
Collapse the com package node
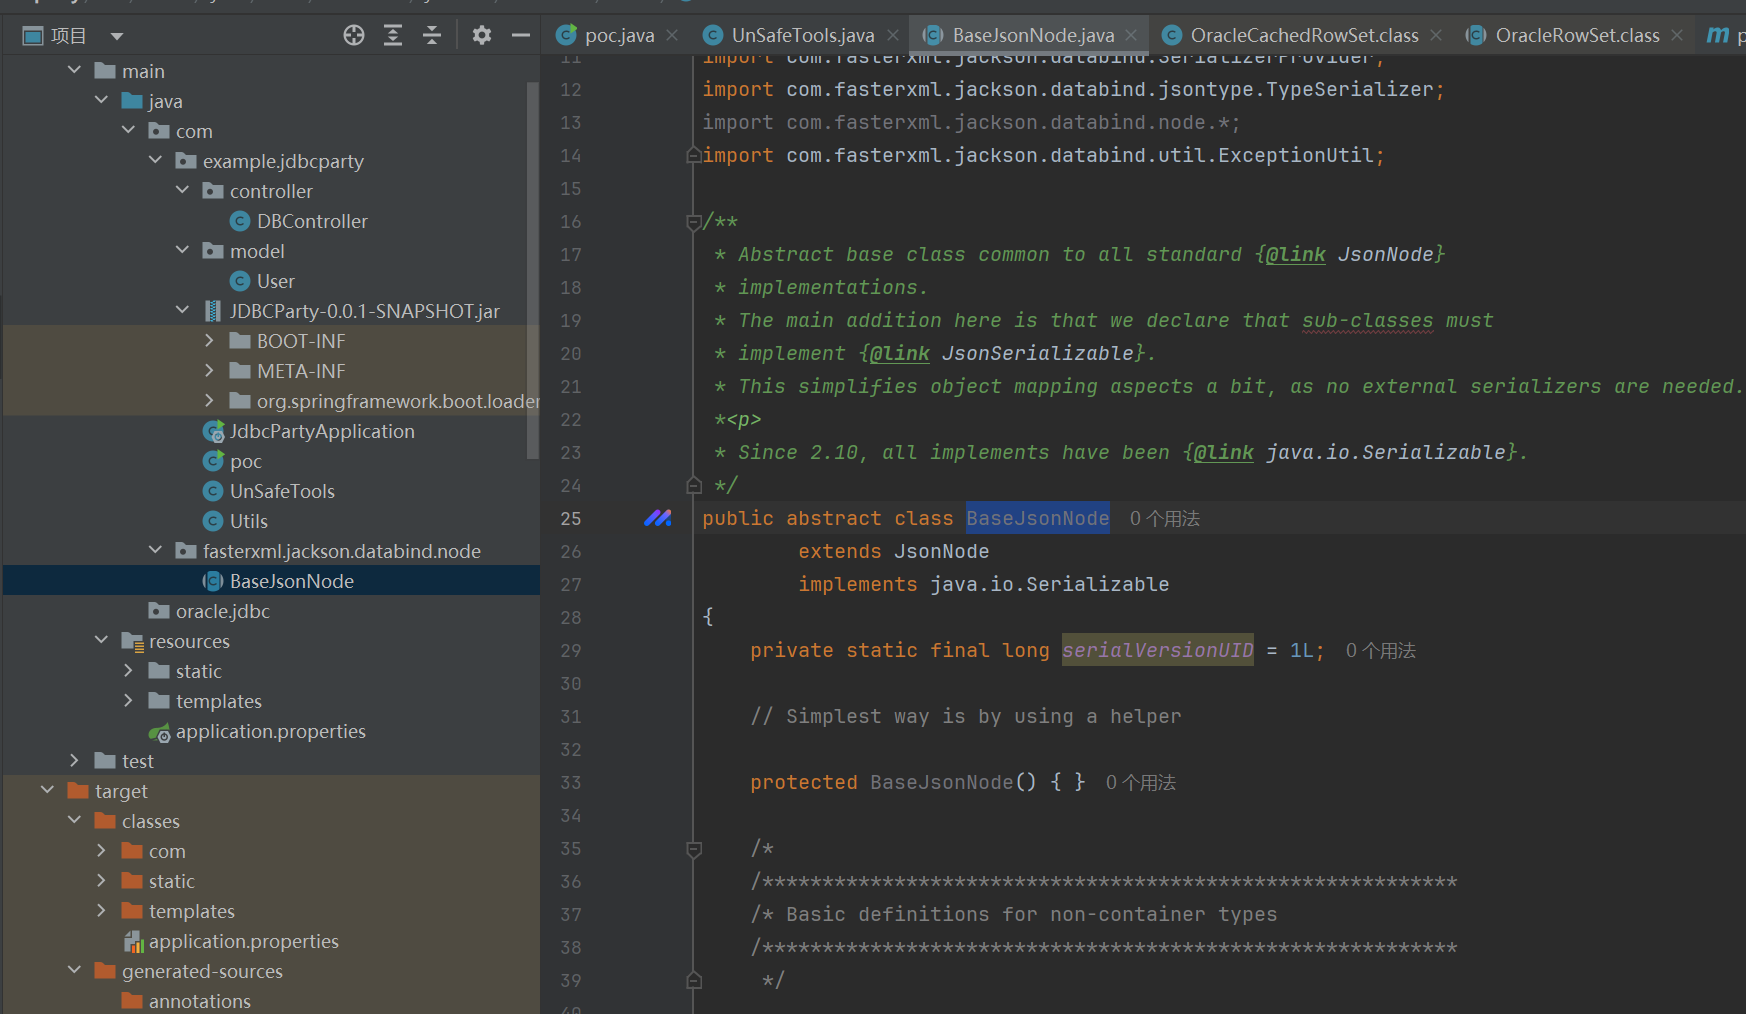[128, 130]
